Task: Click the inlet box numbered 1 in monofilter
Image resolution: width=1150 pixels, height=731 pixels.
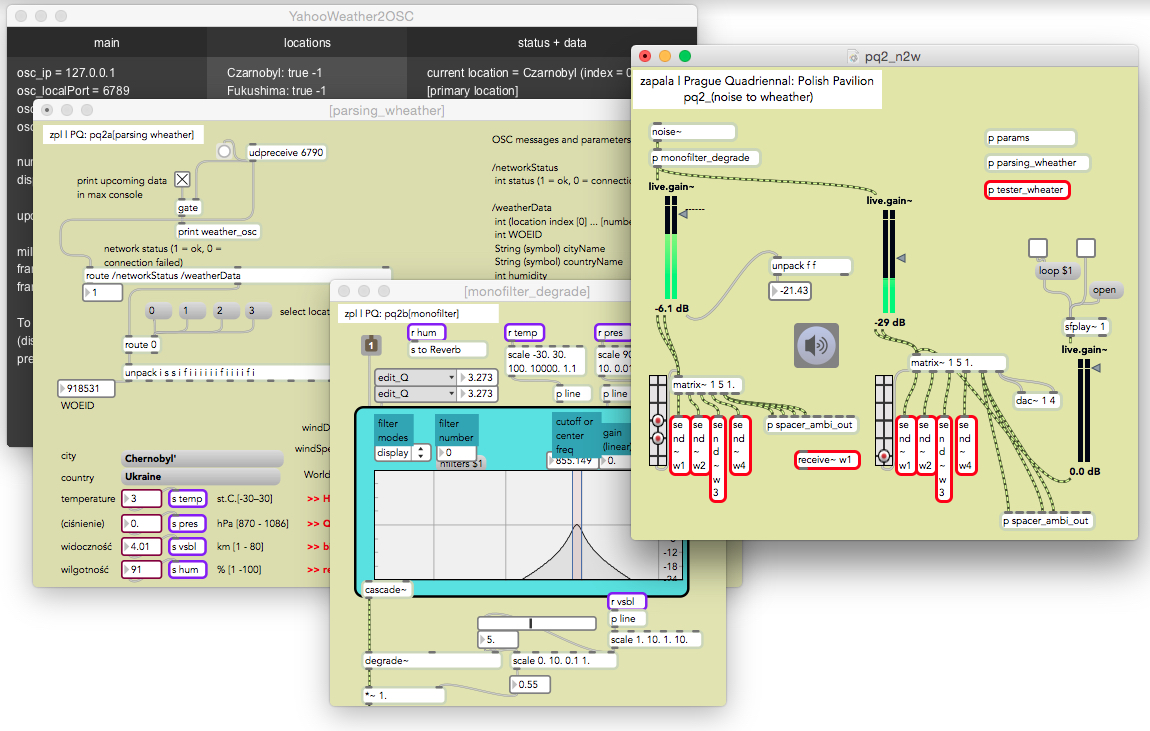Action: (371, 345)
